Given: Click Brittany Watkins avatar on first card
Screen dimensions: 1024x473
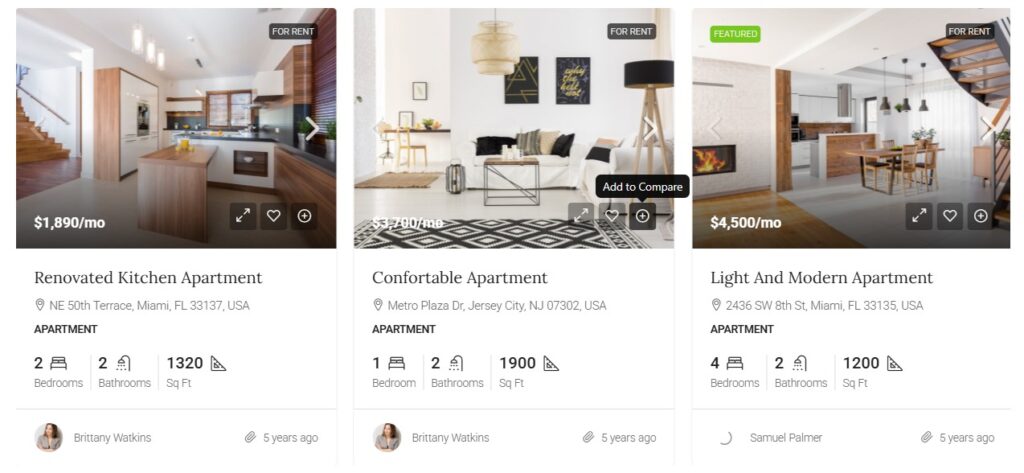Looking at the screenshot, I should [48, 438].
